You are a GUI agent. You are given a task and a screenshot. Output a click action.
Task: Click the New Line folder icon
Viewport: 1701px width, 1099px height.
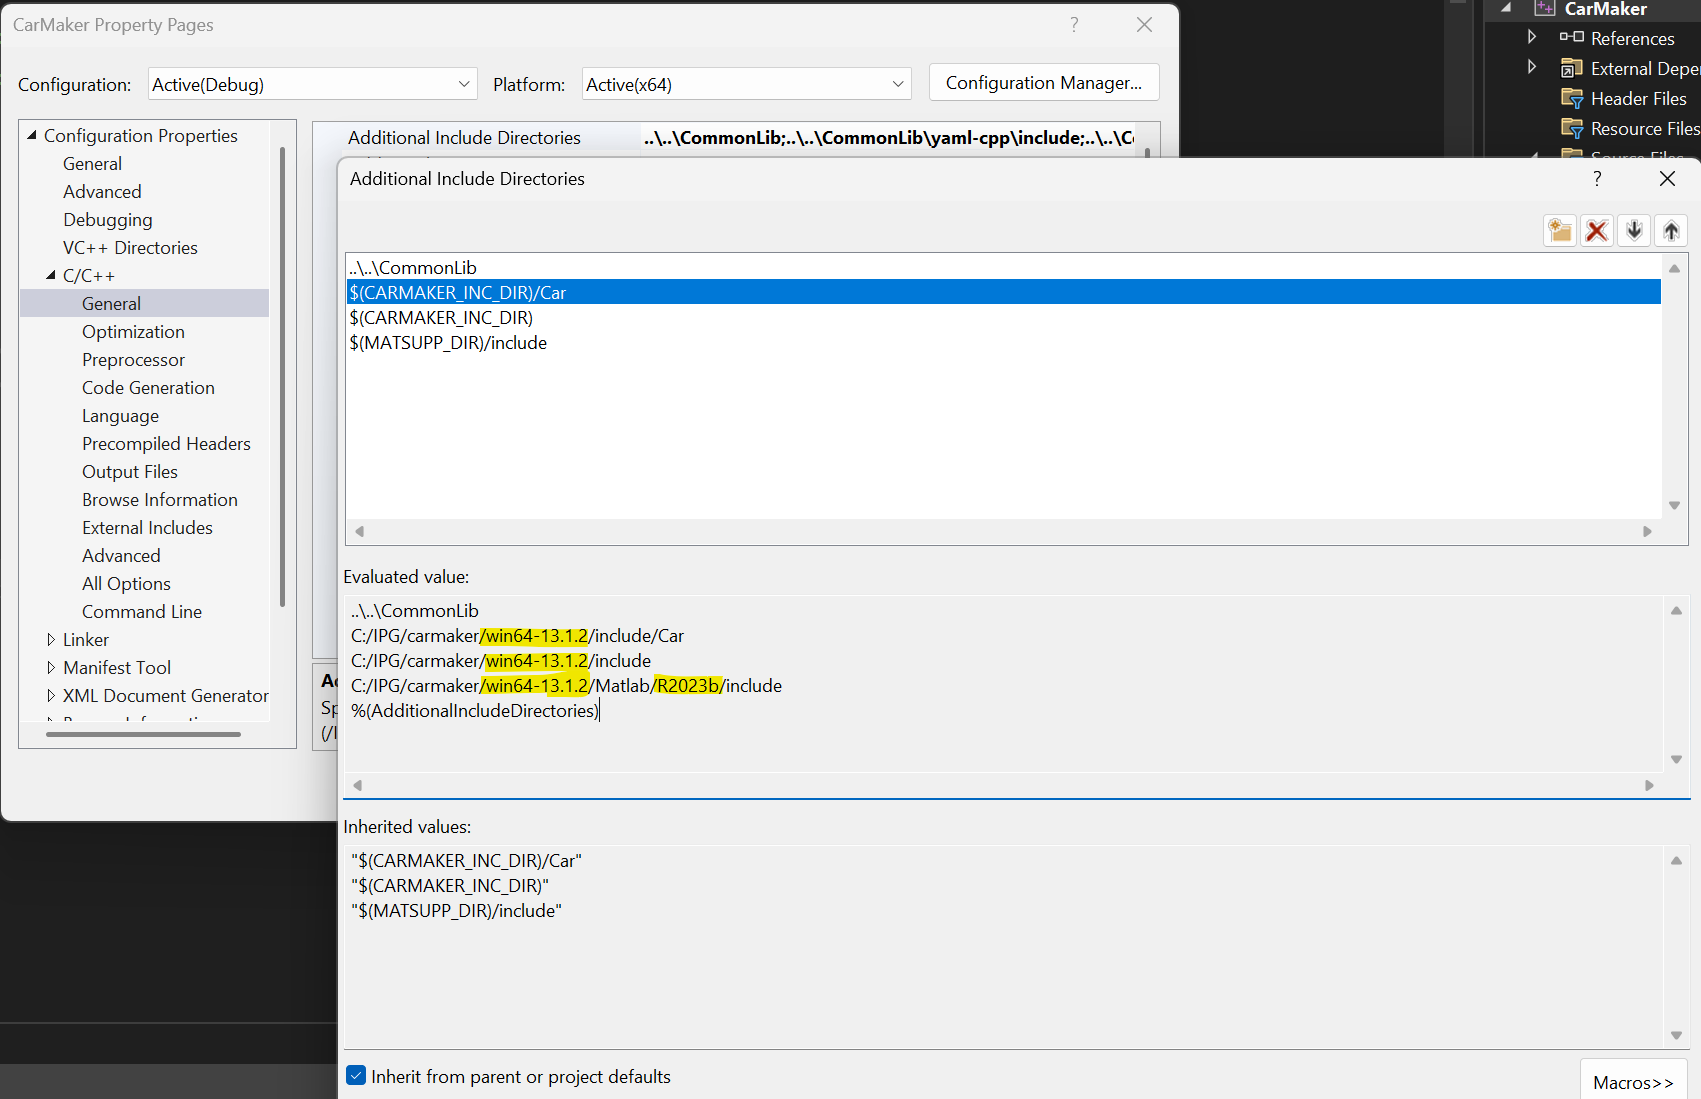[x=1560, y=231]
